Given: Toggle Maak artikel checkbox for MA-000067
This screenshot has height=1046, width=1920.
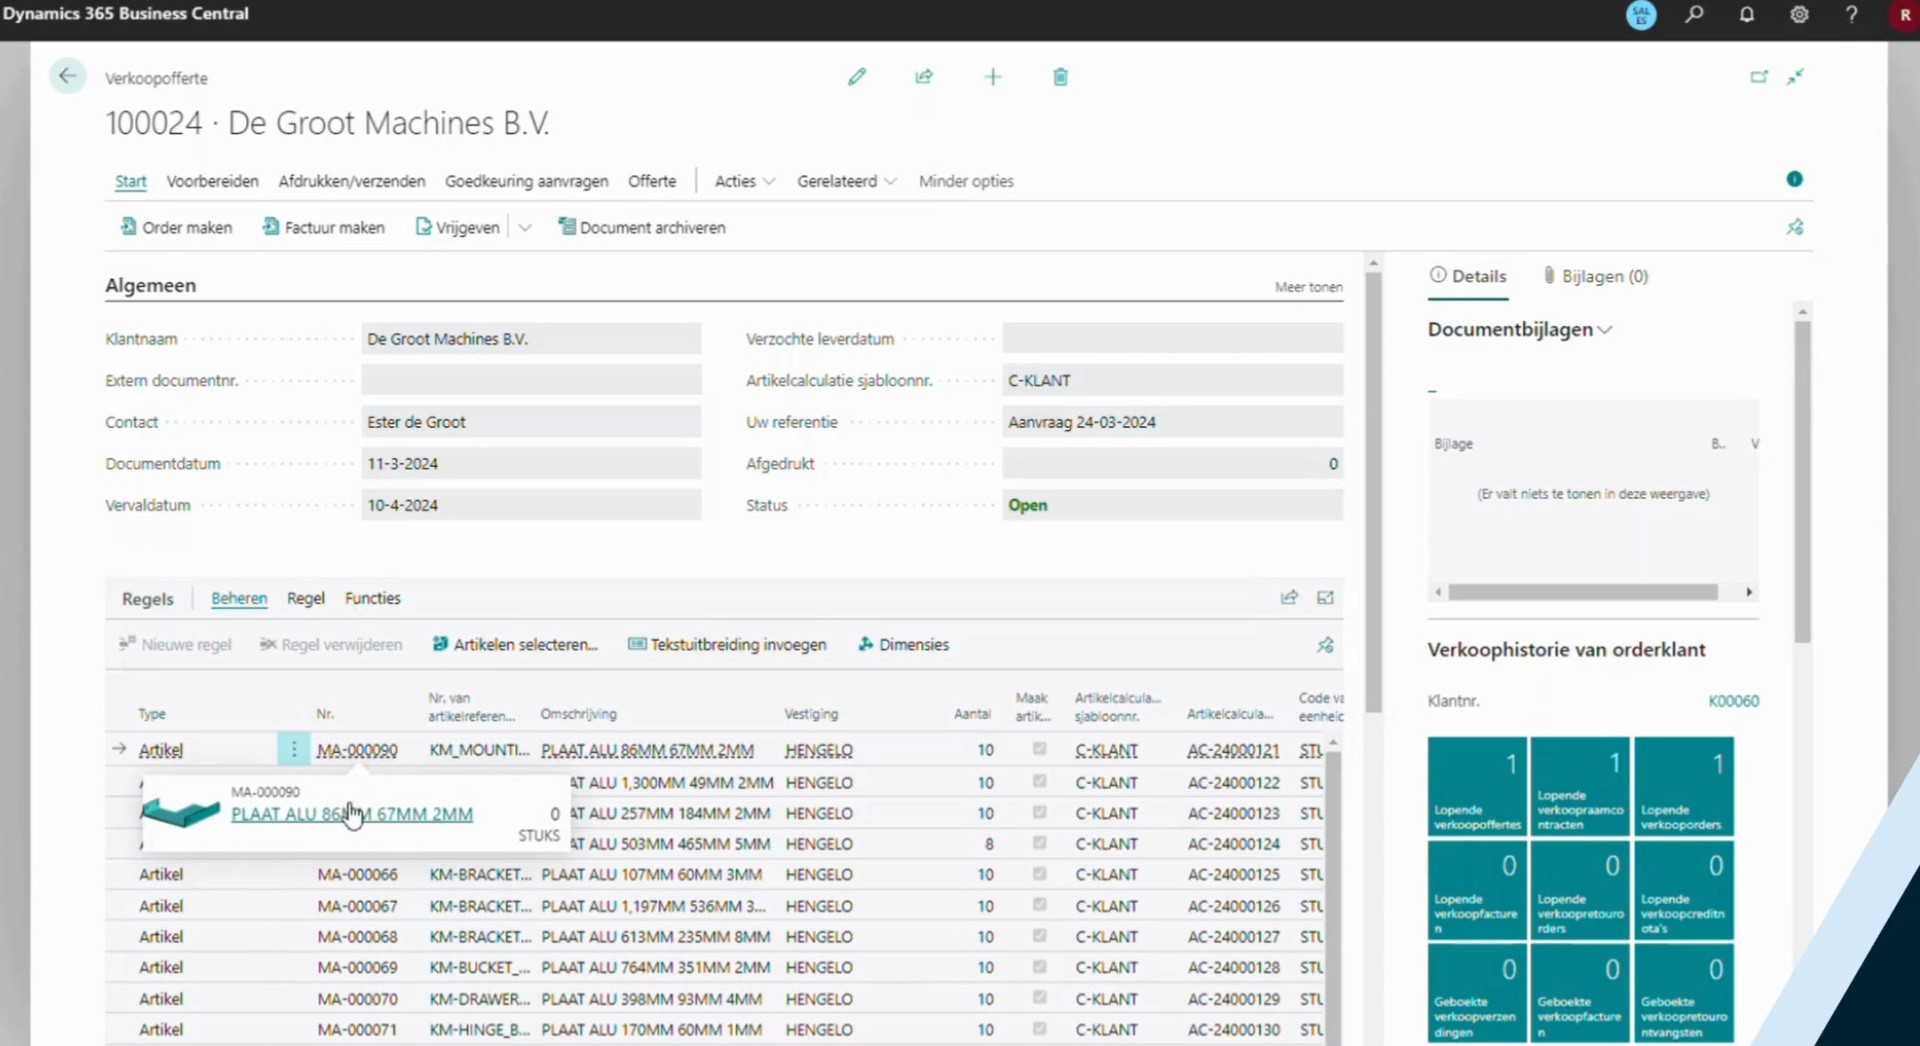Looking at the screenshot, I should 1039,905.
